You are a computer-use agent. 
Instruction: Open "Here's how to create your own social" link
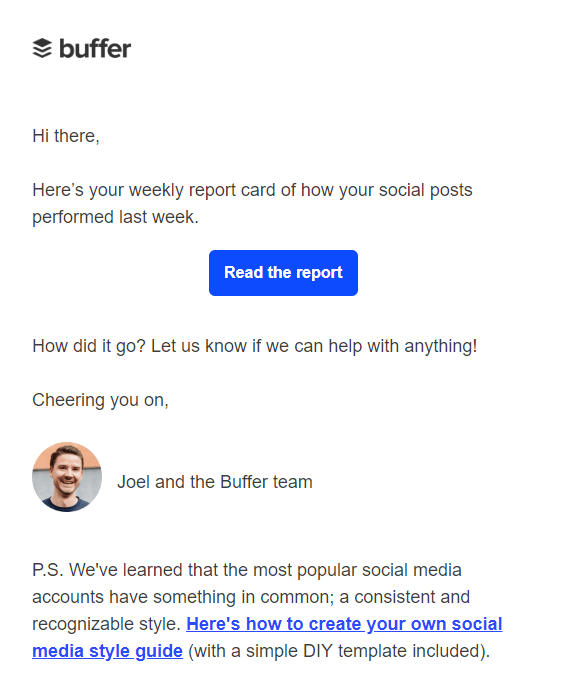(344, 624)
